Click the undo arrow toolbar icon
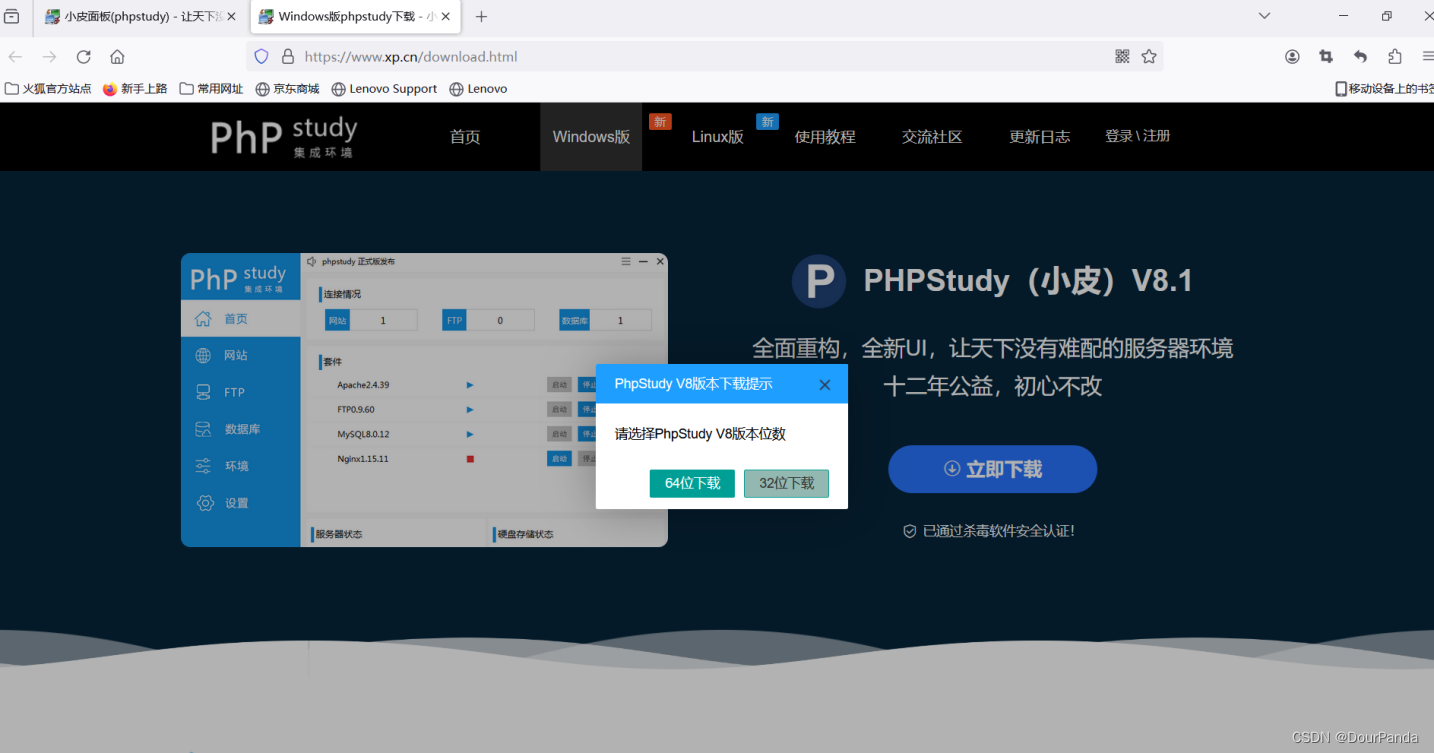Screen dimensions: 1434x753 click(x=1360, y=57)
